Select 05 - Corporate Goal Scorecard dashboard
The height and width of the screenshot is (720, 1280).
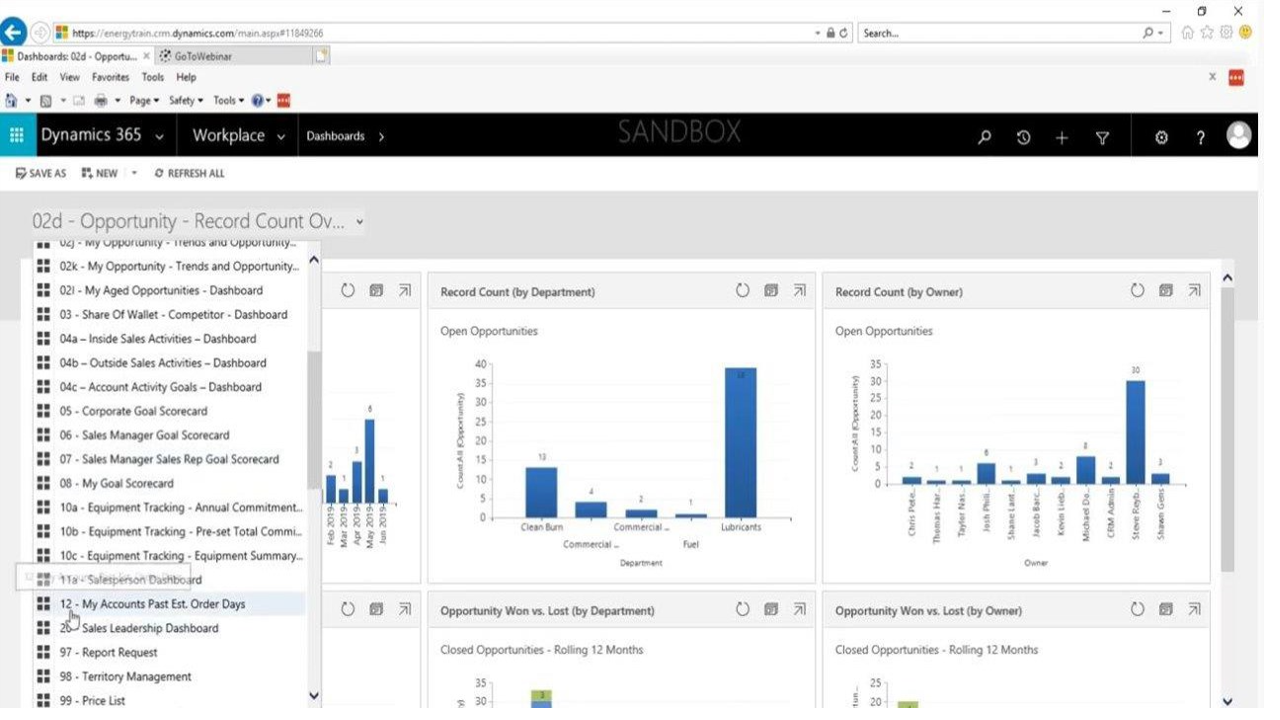click(168, 411)
